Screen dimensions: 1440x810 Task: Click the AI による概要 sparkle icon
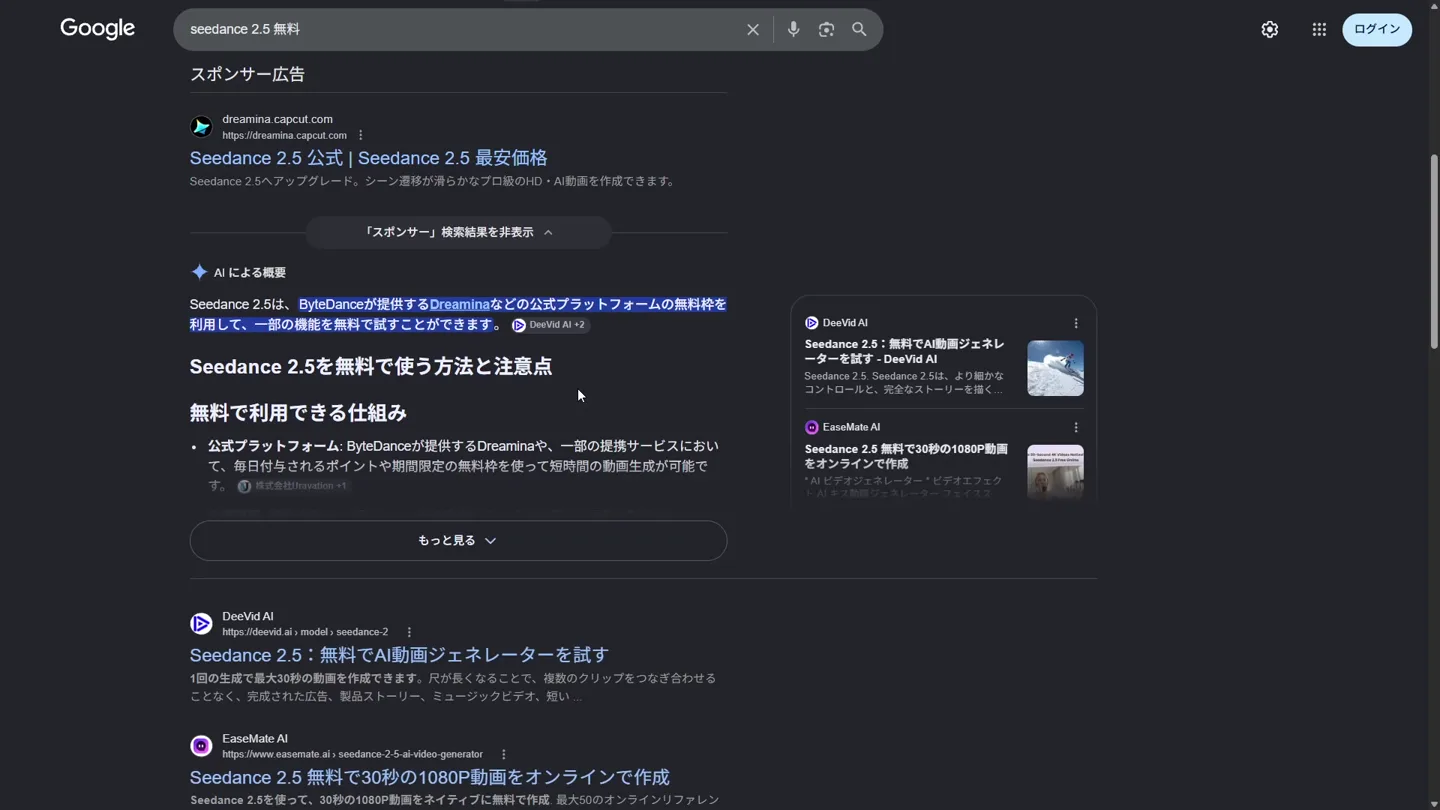click(199, 272)
